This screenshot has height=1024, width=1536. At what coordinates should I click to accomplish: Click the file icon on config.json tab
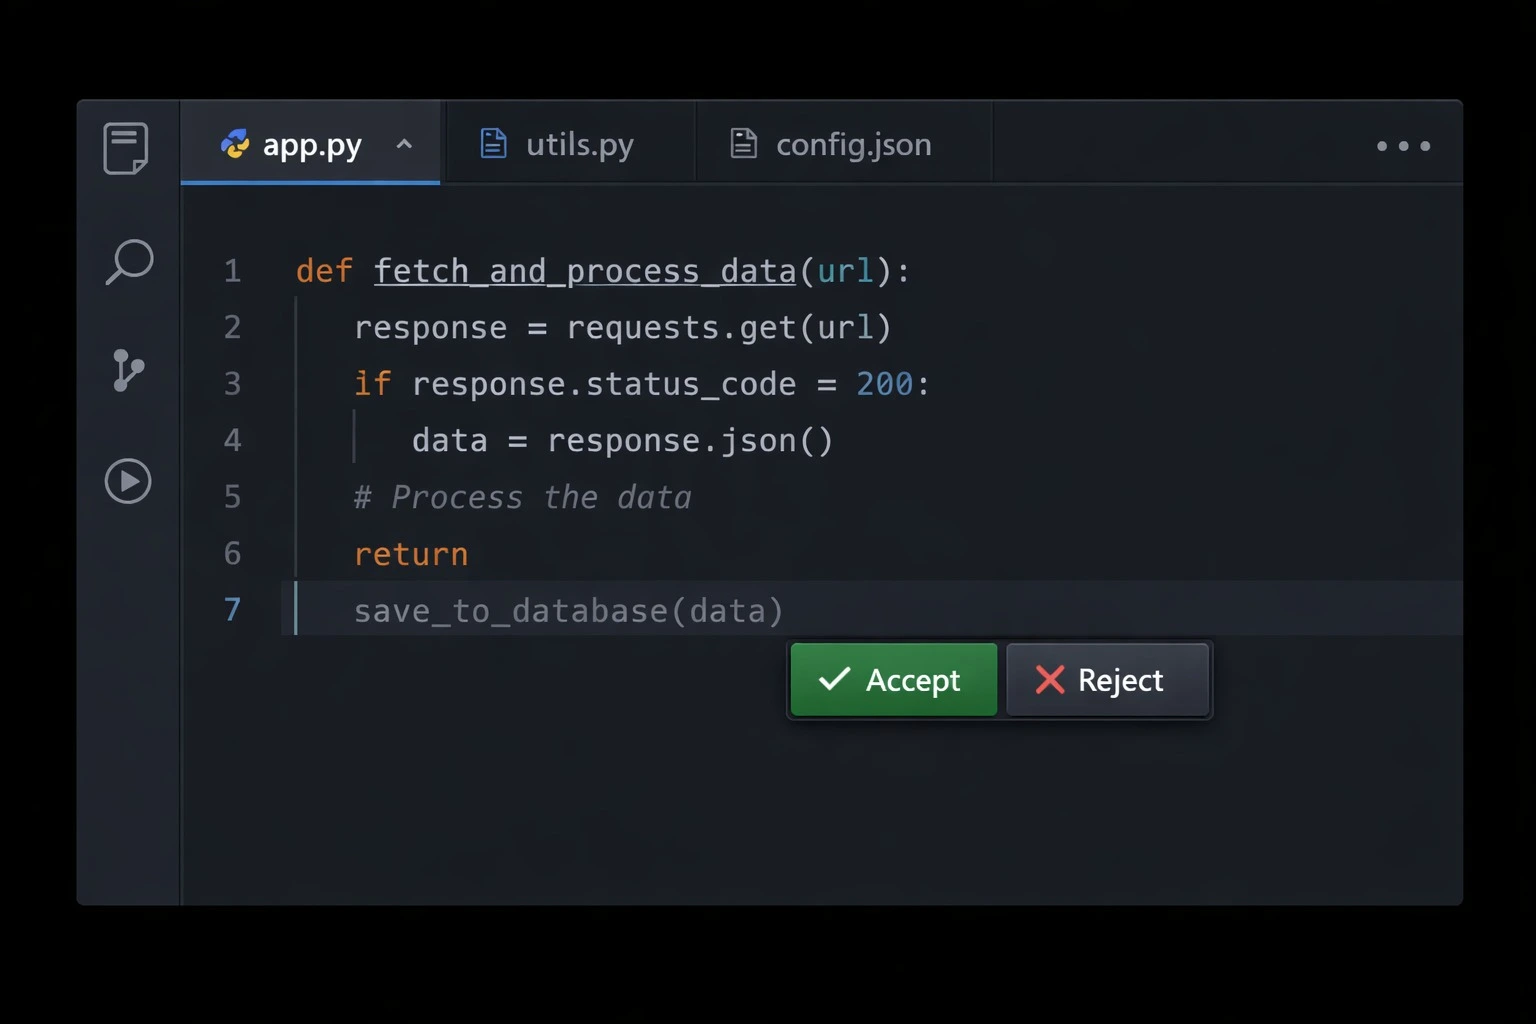pyautogui.click(x=744, y=143)
